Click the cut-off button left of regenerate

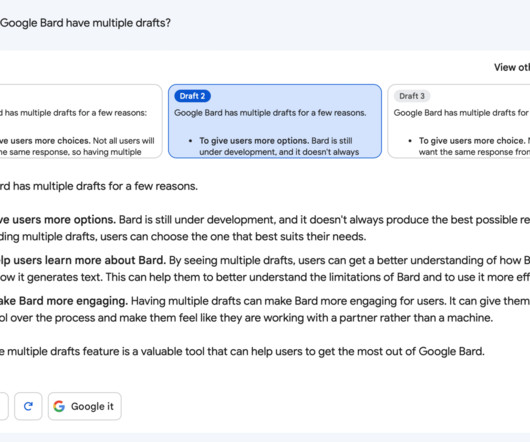coord(4,406)
